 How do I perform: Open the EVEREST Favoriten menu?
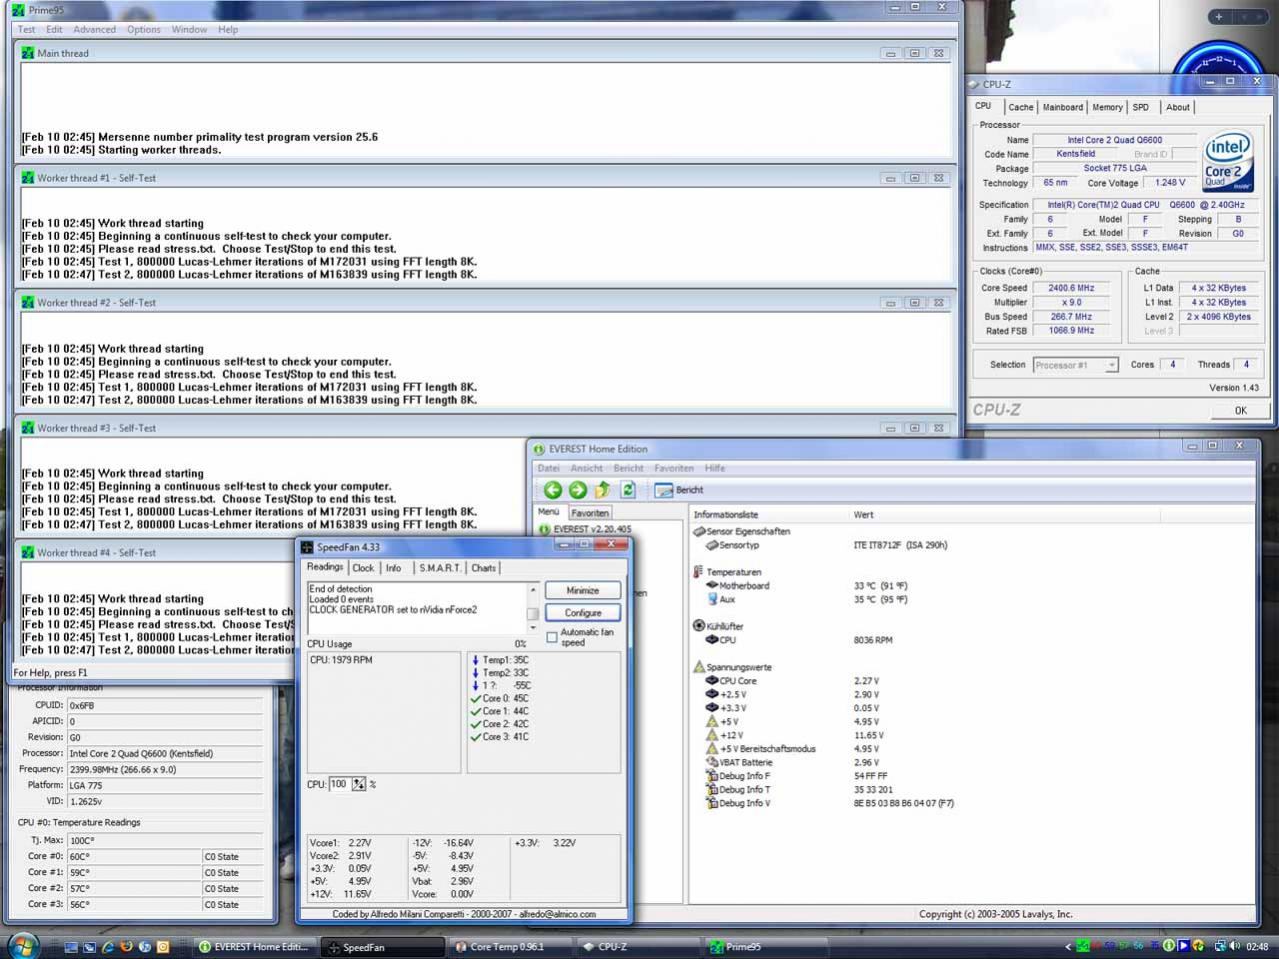tap(674, 468)
